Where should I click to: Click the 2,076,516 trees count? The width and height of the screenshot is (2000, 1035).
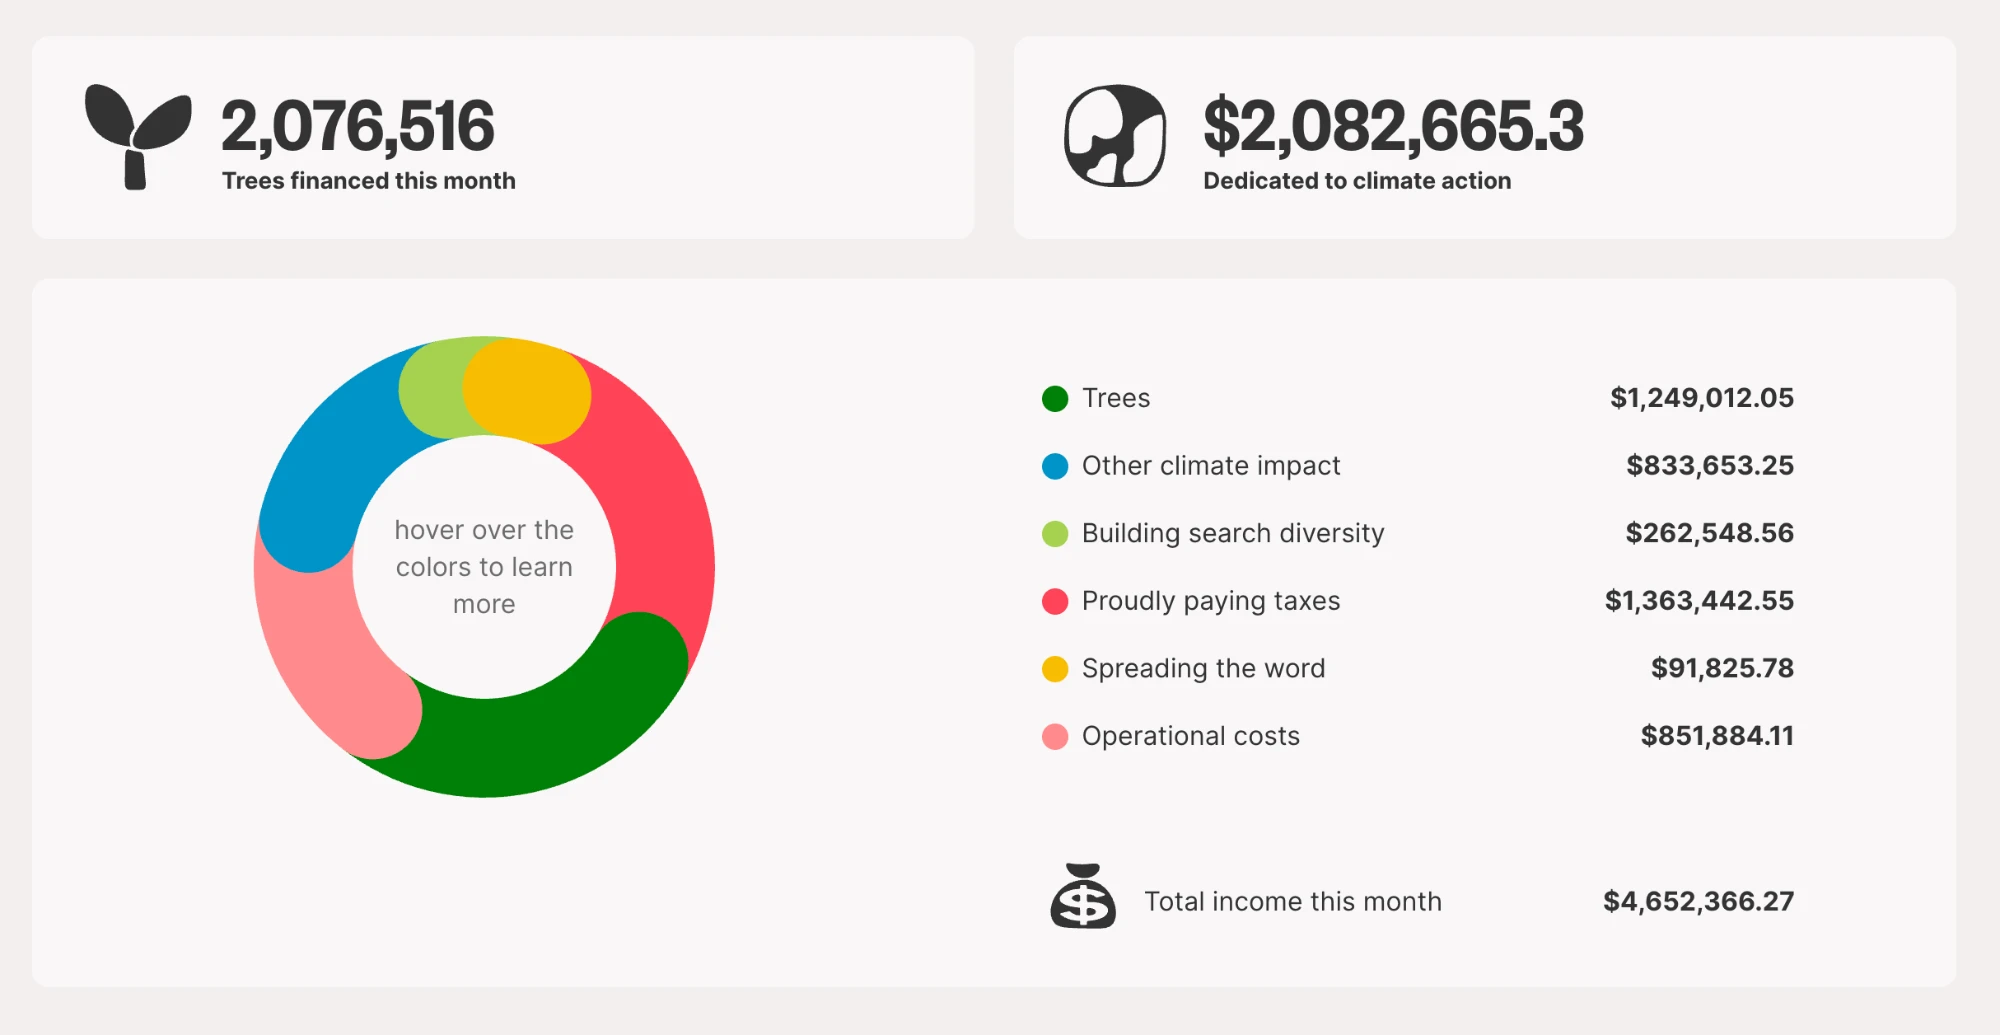[x=357, y=127]
